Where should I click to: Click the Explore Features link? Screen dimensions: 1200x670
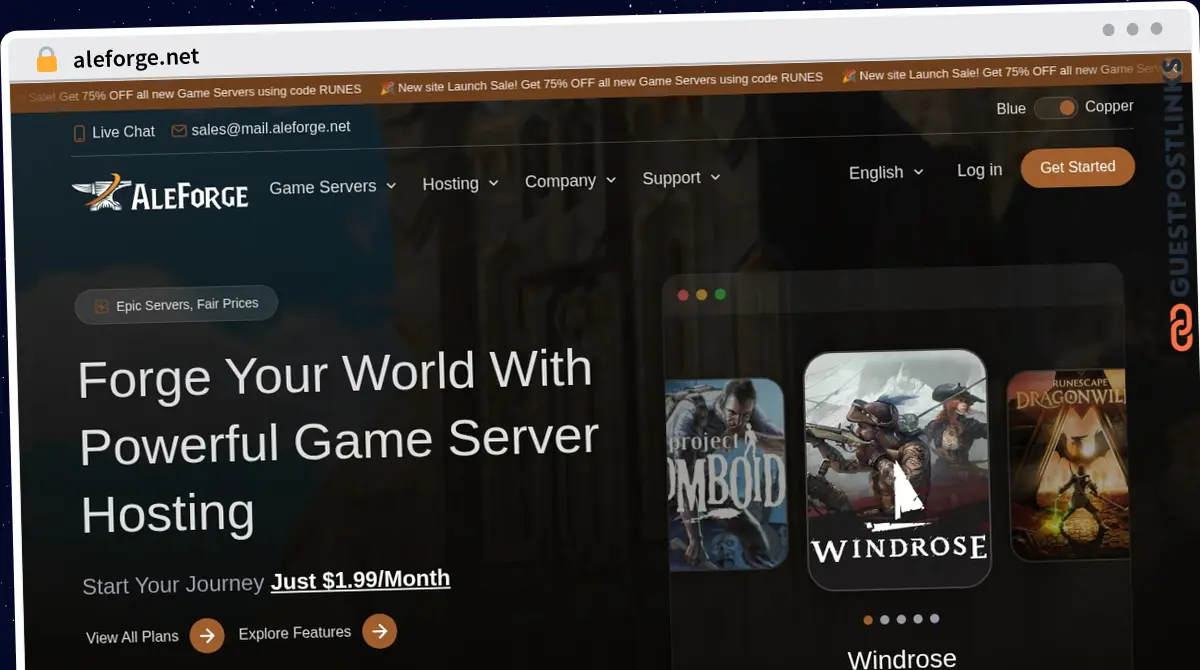pyautogui.click(x=295, y=633)
